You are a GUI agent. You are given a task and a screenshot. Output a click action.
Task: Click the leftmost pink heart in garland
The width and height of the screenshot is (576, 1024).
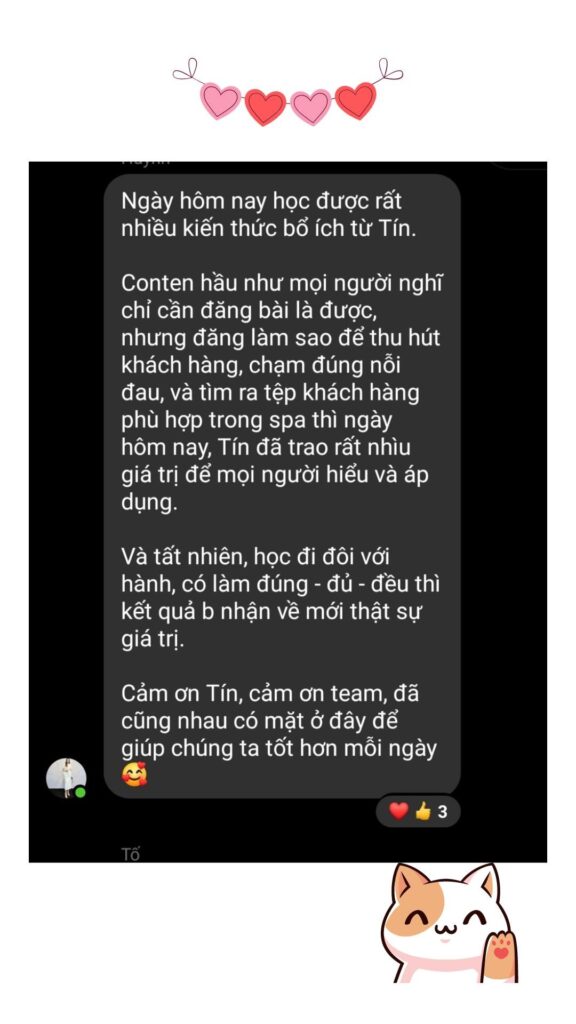point(221,101)
